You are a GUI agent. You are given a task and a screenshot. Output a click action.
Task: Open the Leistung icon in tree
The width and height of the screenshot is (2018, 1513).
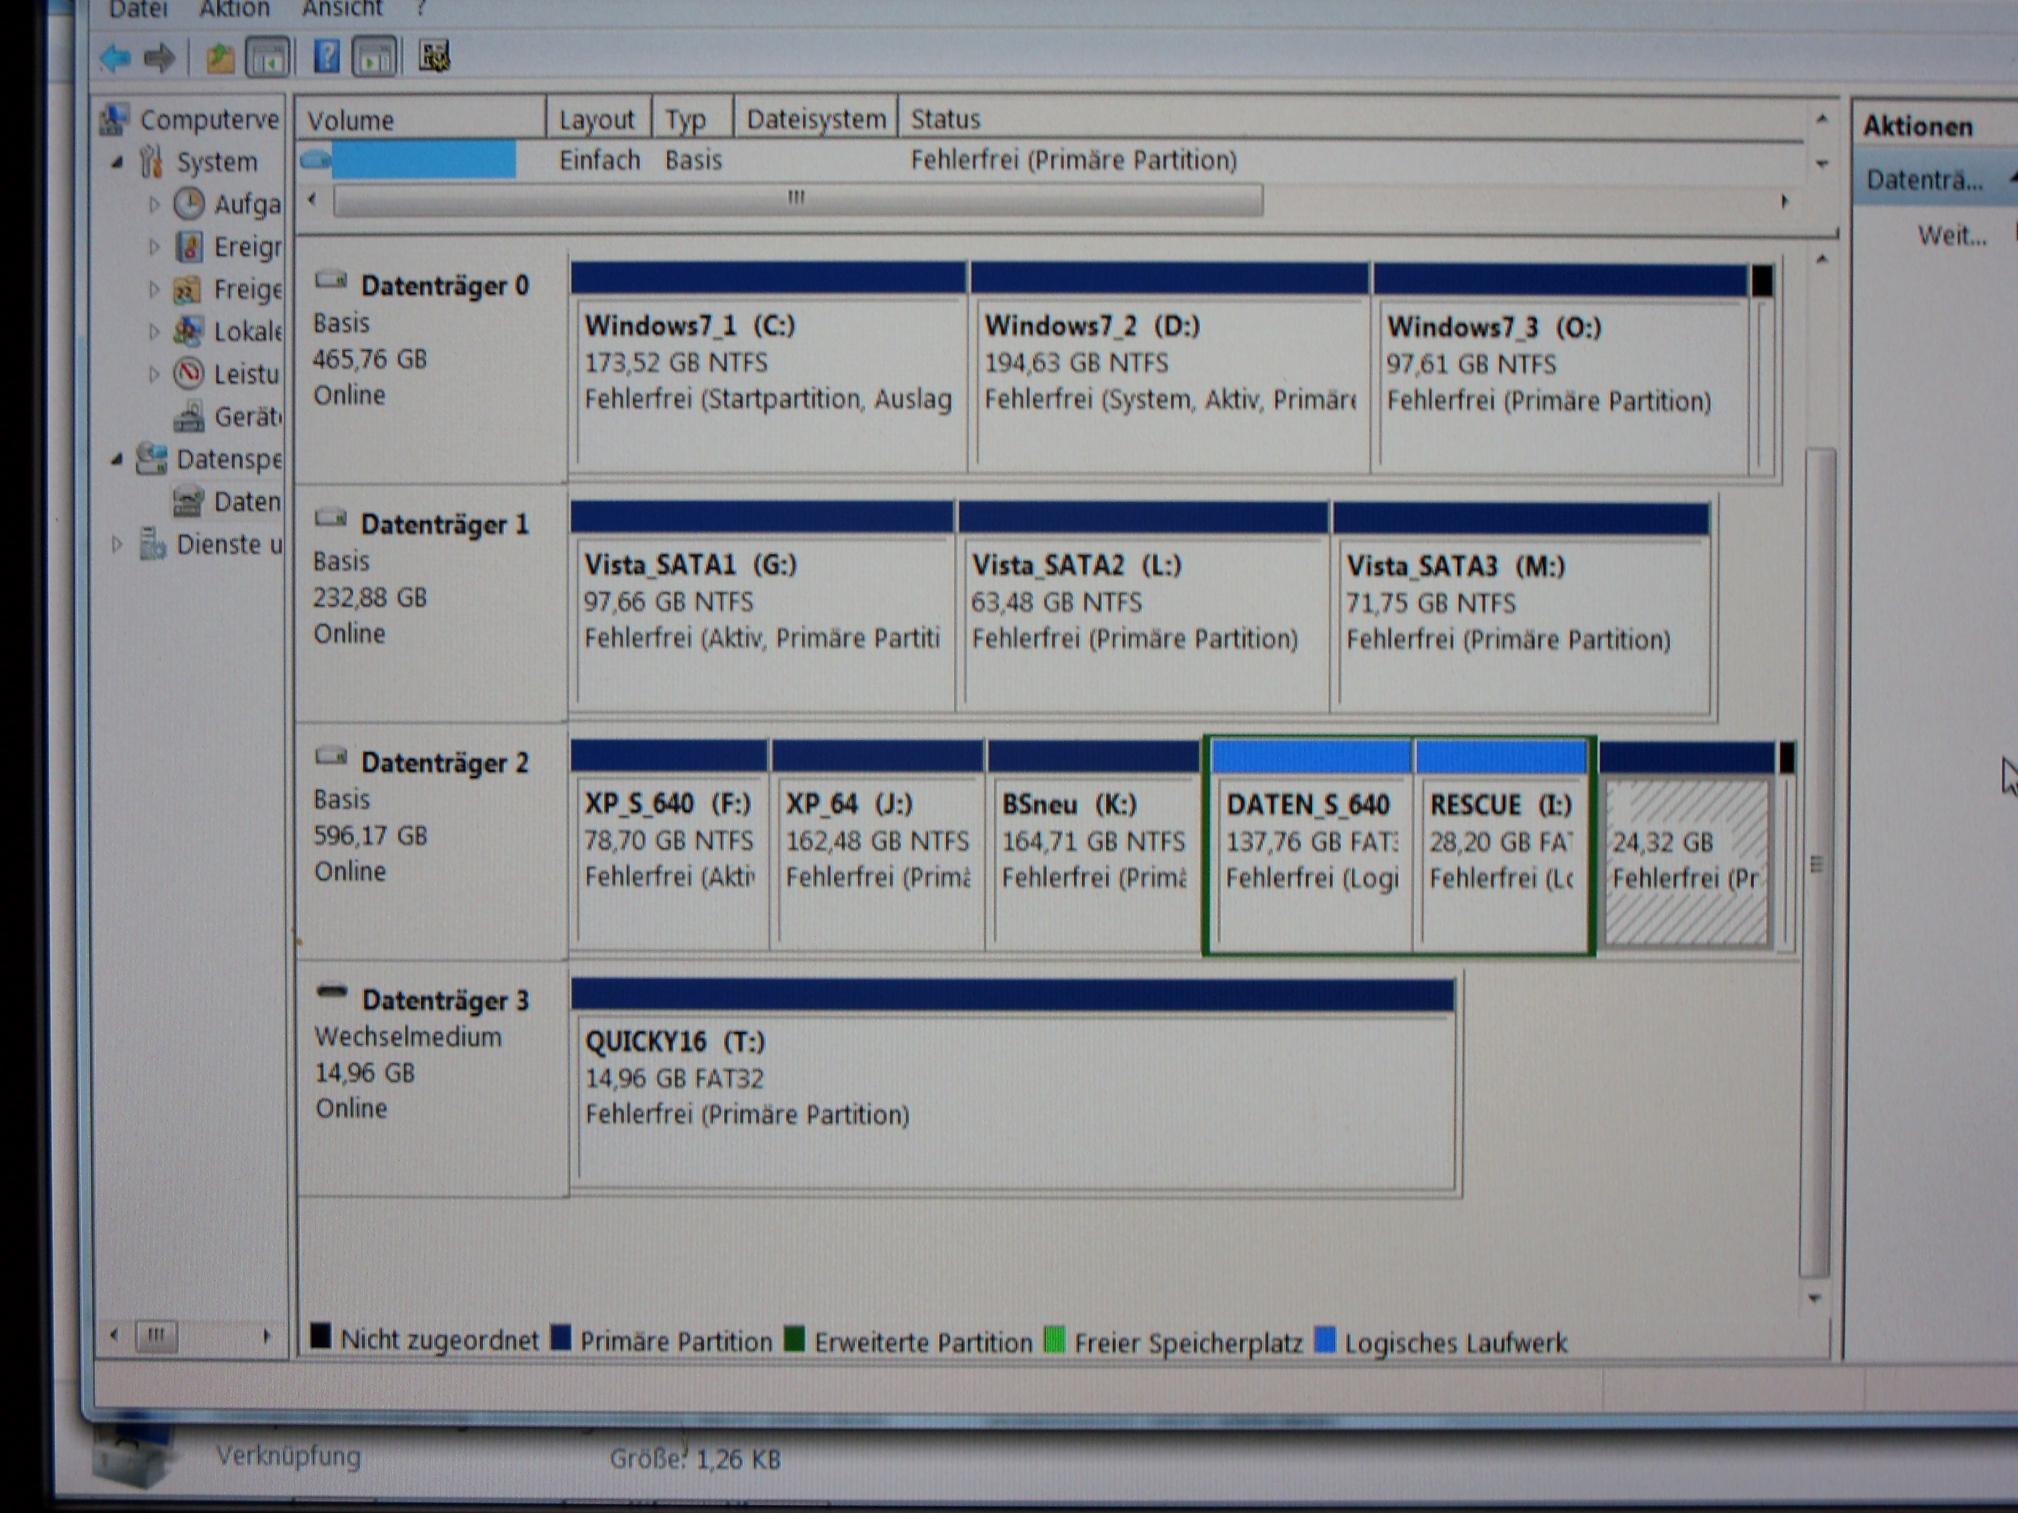coord(189,373)
